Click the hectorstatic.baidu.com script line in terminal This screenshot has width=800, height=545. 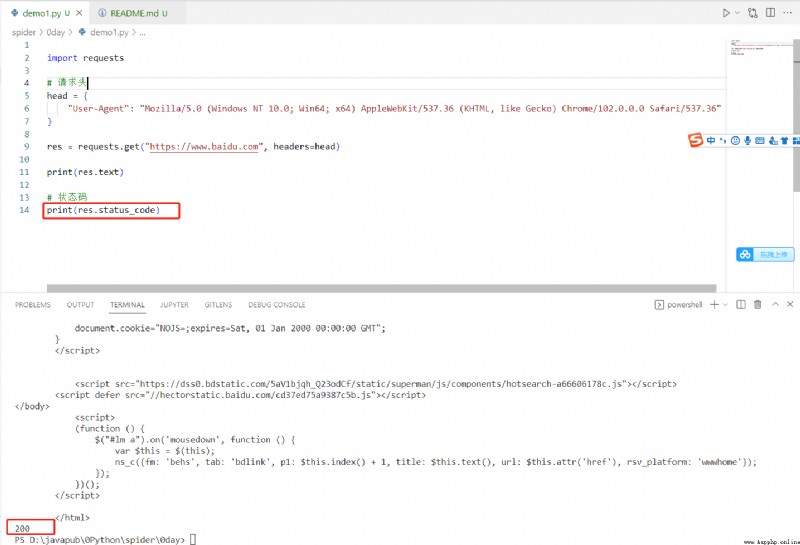[x=240, y=395]
